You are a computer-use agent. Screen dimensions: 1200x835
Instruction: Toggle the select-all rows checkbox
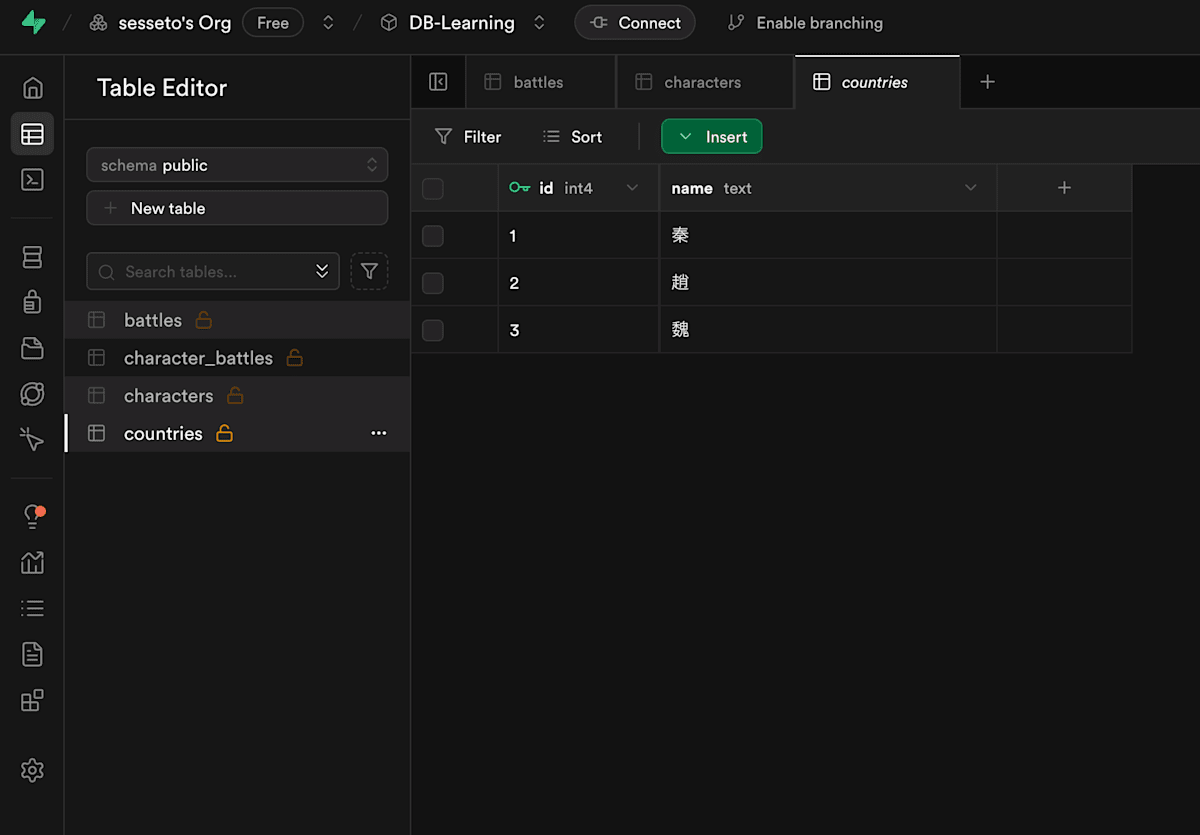click(x=433, y=188)
